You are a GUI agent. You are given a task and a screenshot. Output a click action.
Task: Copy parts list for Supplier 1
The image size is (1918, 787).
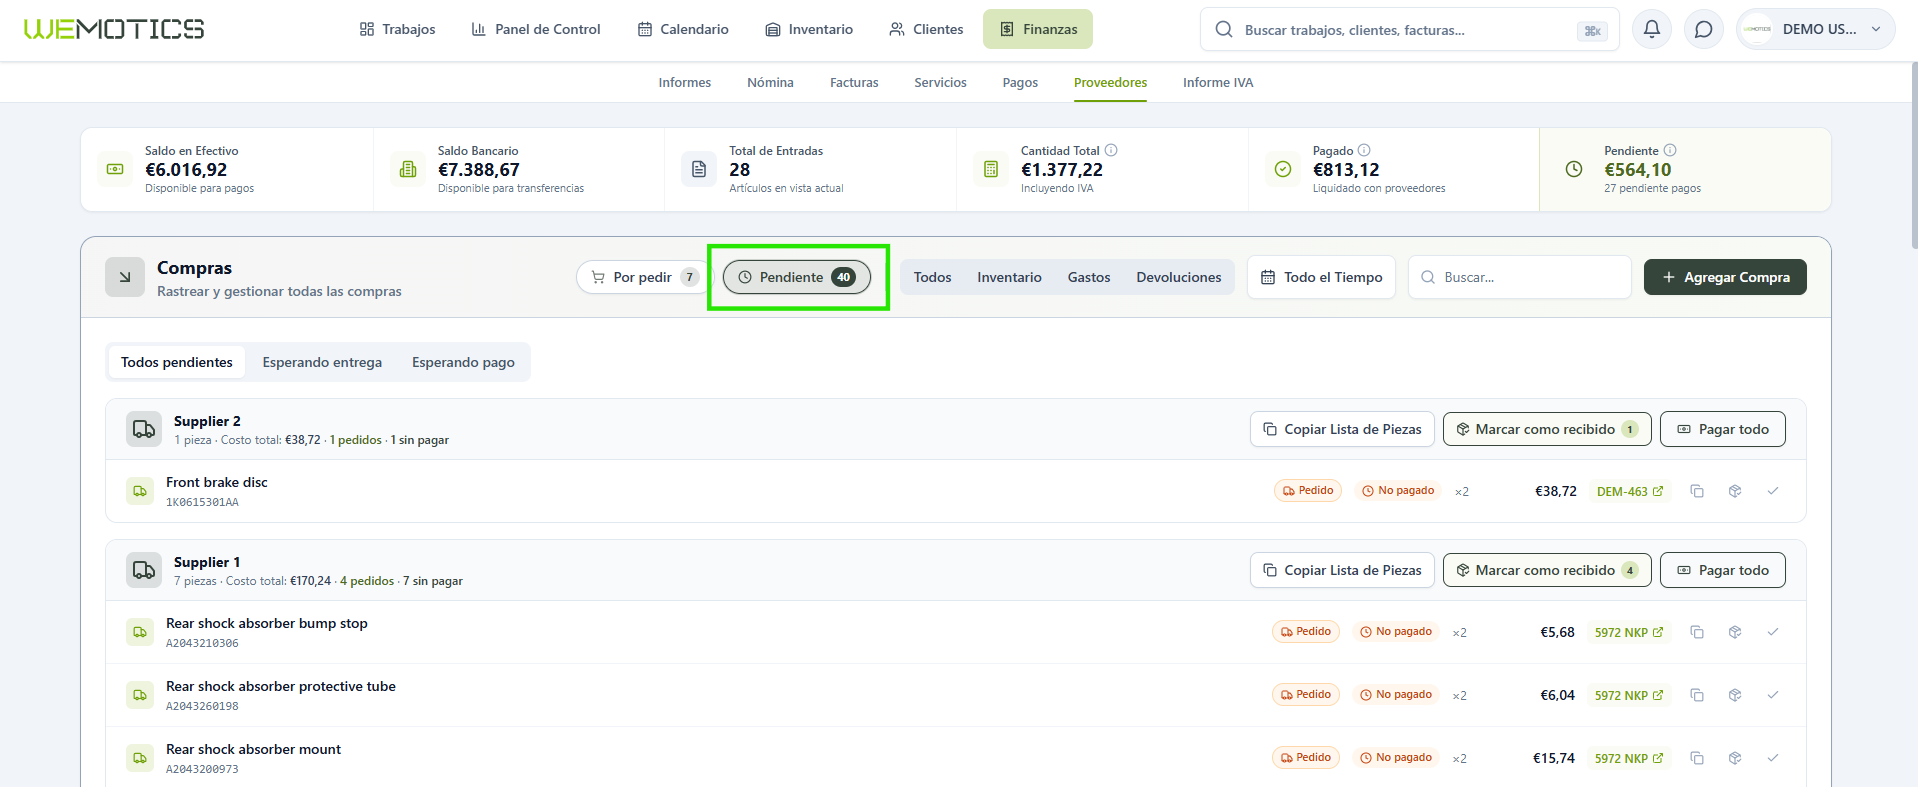[x=1342, y=570]
